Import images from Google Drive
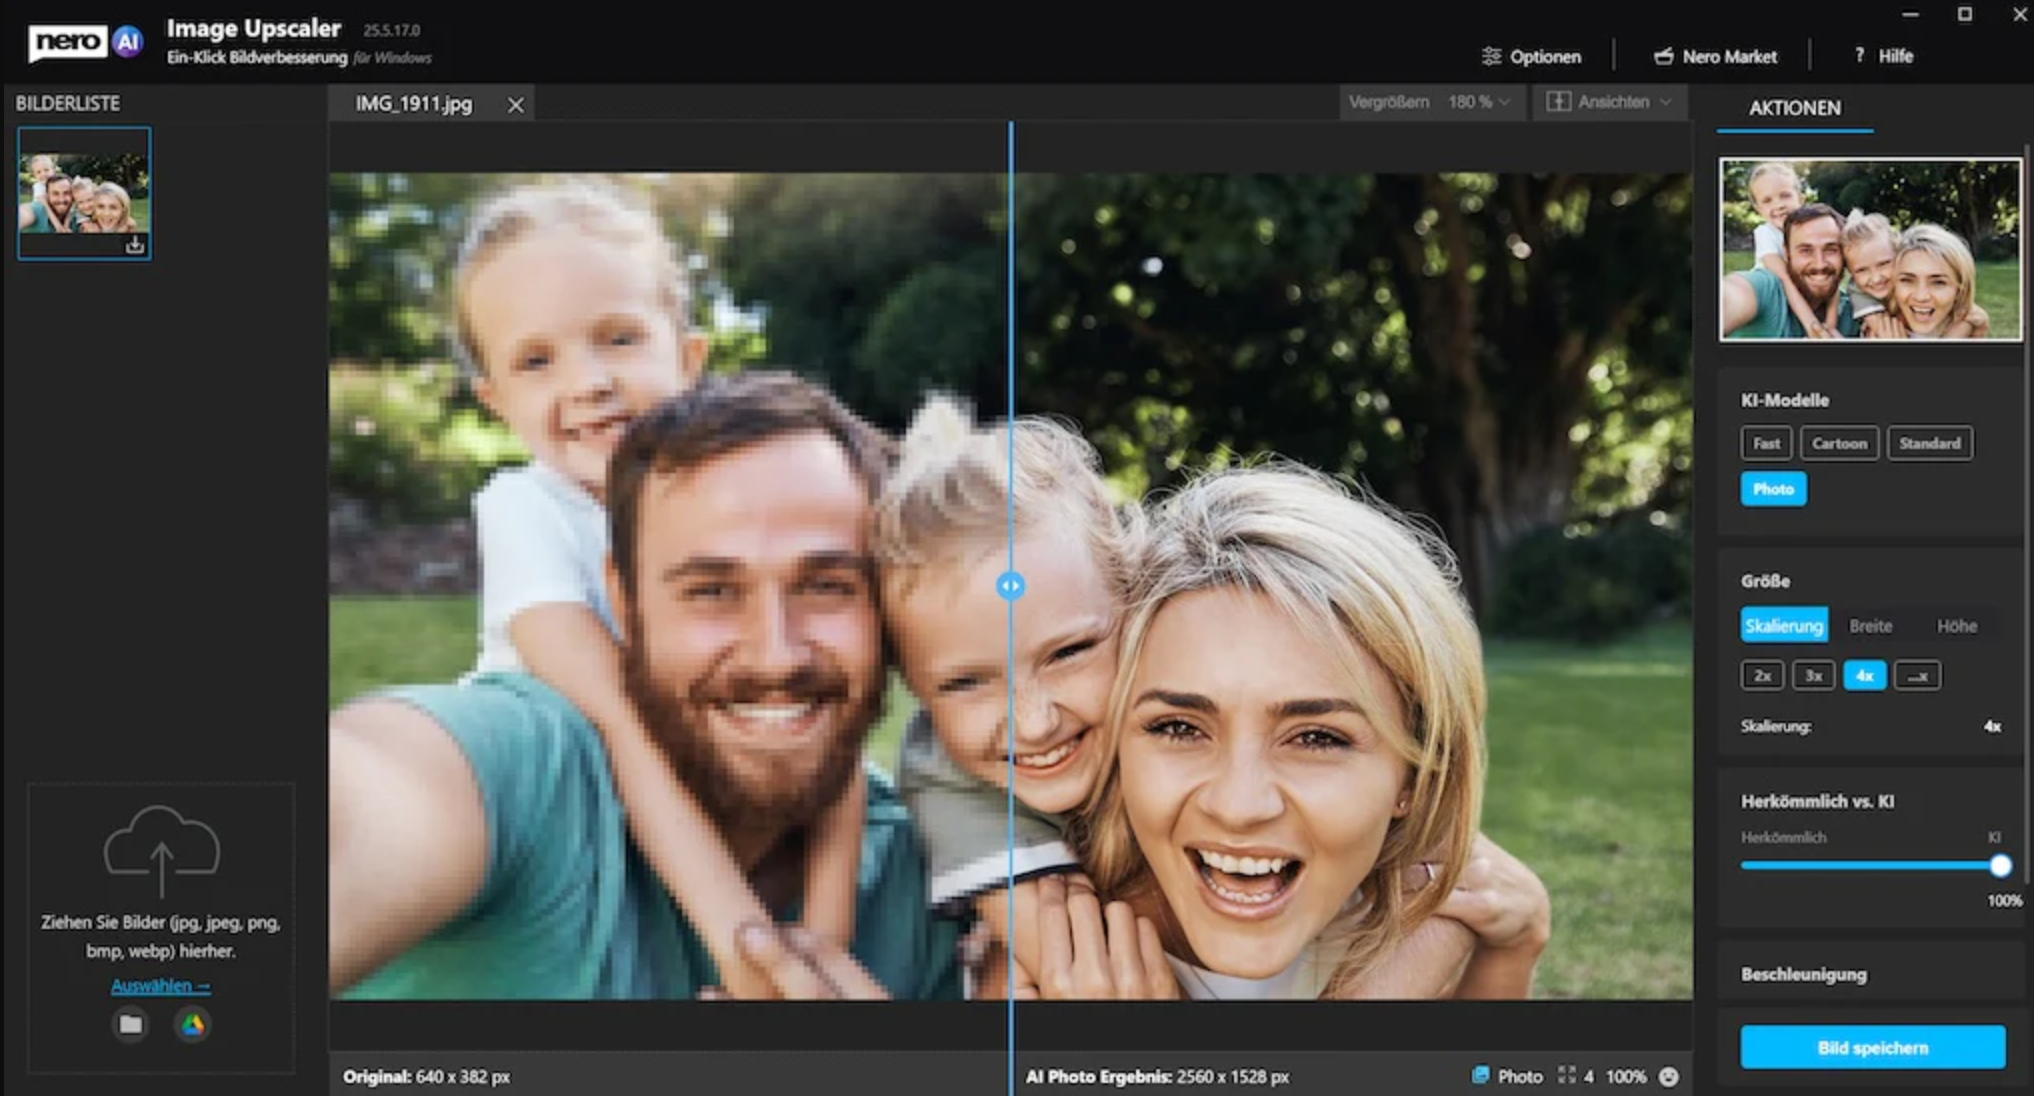This screenshot has width=2034, height=1096. click(x=192, y=1024)
